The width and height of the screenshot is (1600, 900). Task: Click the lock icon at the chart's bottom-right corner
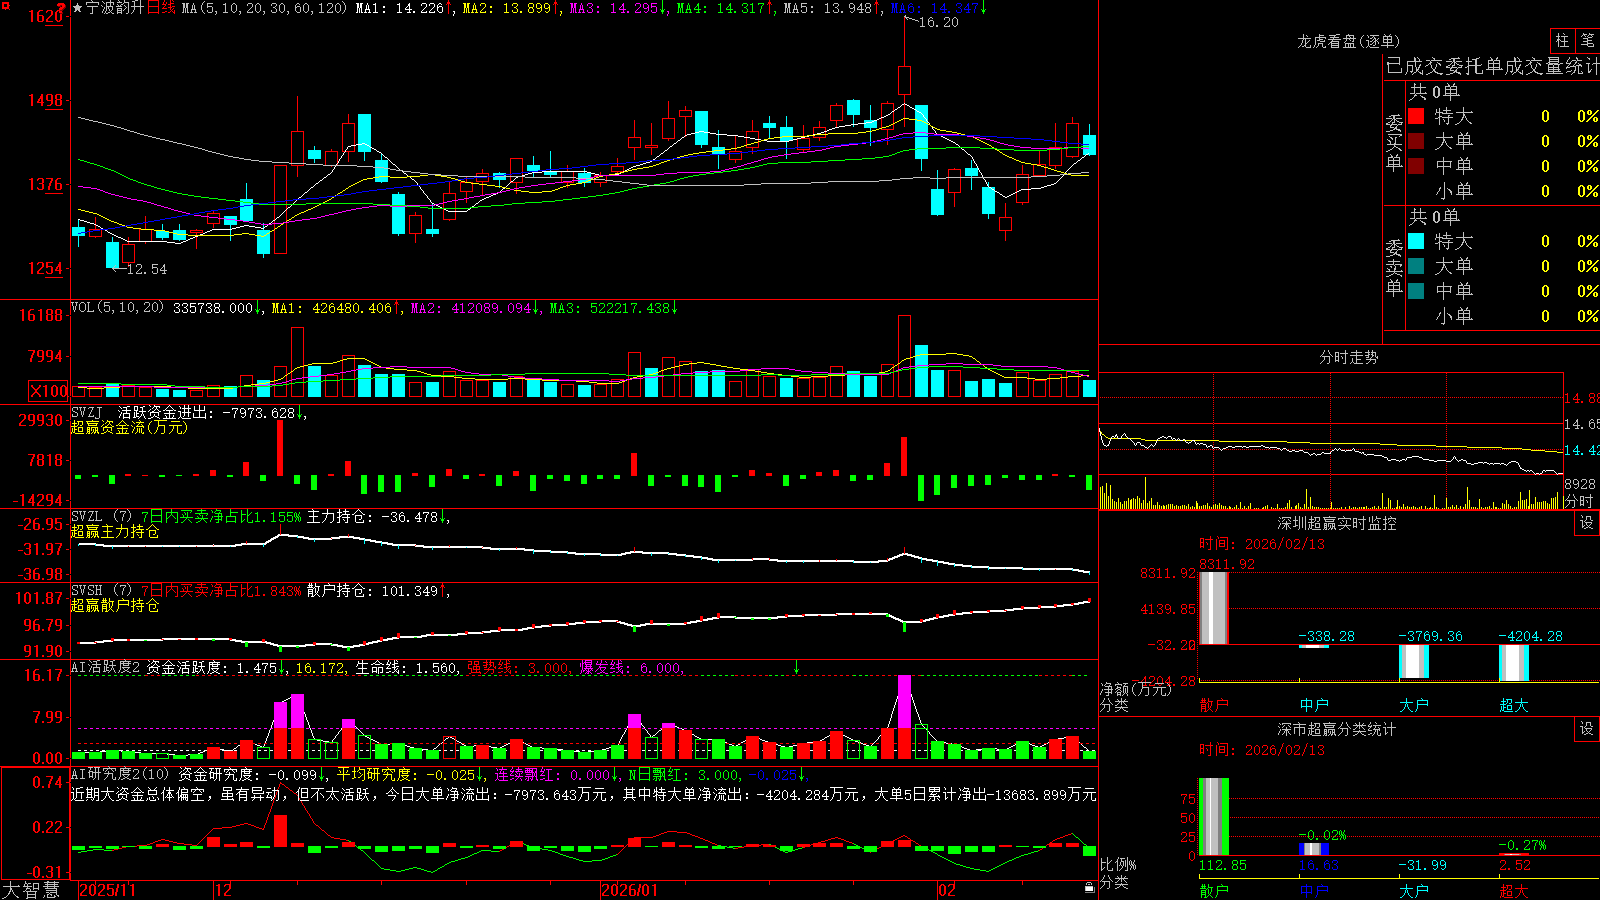tap(1090, 888)
